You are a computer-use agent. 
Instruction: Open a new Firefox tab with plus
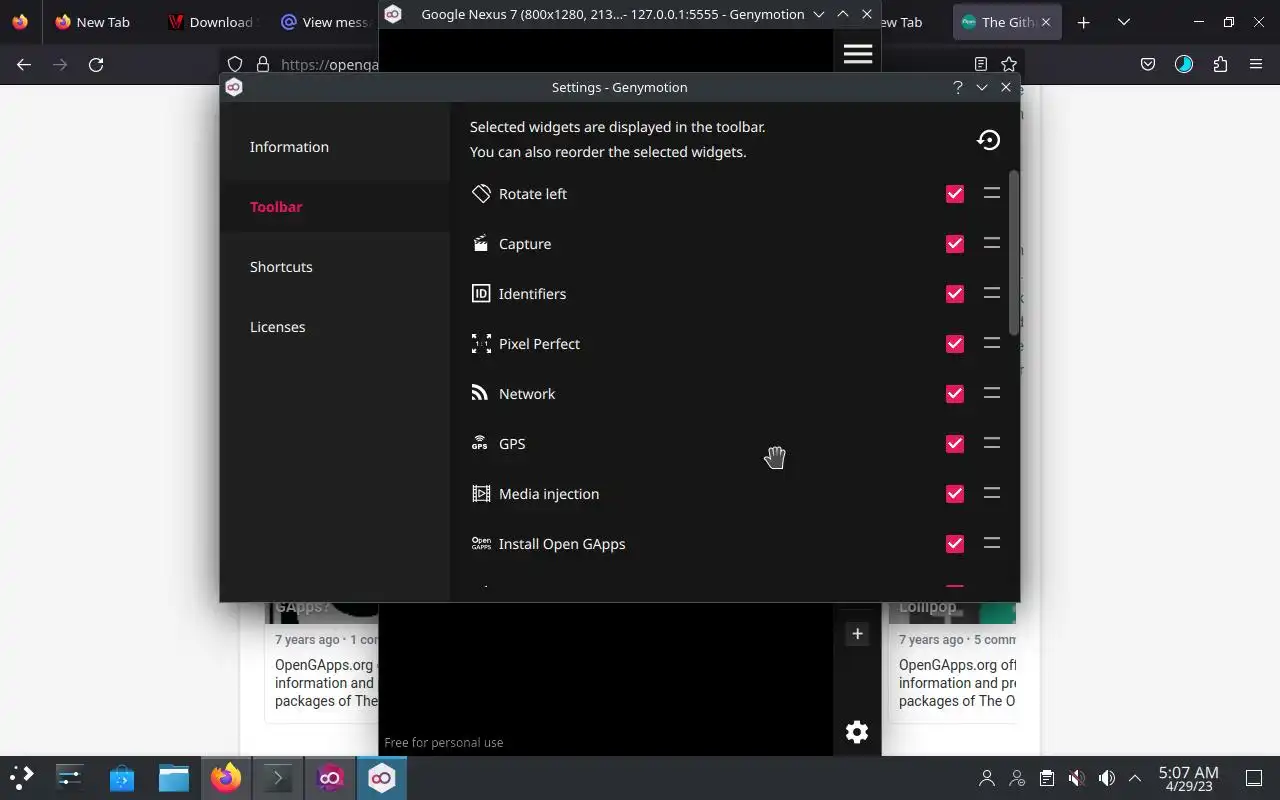pos(1083,22)
